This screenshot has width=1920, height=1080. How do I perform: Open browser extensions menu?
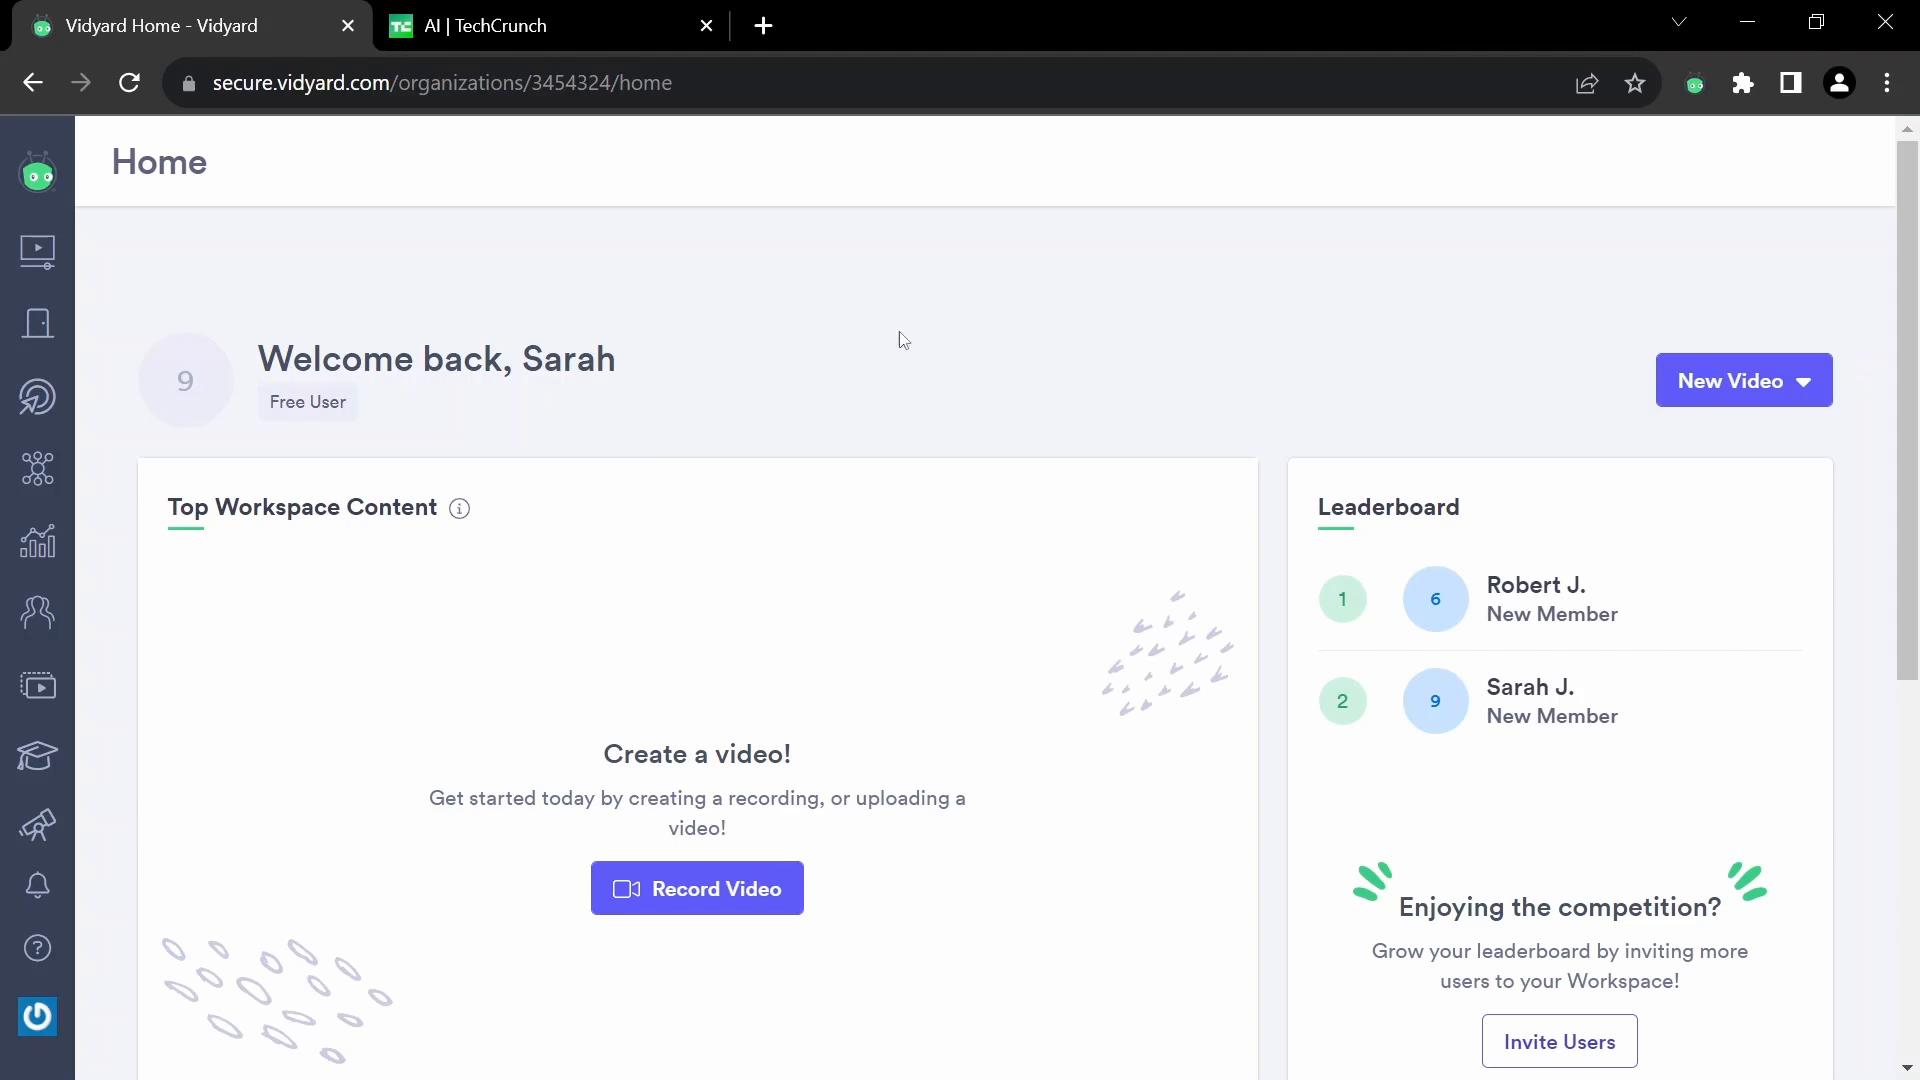coord(1743,83)
